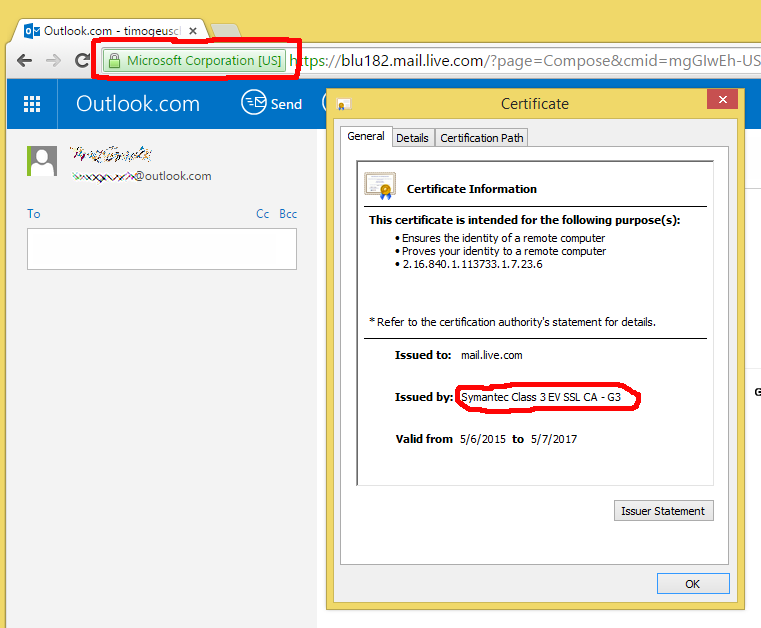761x628 pixels.
Task: Switch to the Details tab
Action: pyautogui.click(x=412, y=138)
